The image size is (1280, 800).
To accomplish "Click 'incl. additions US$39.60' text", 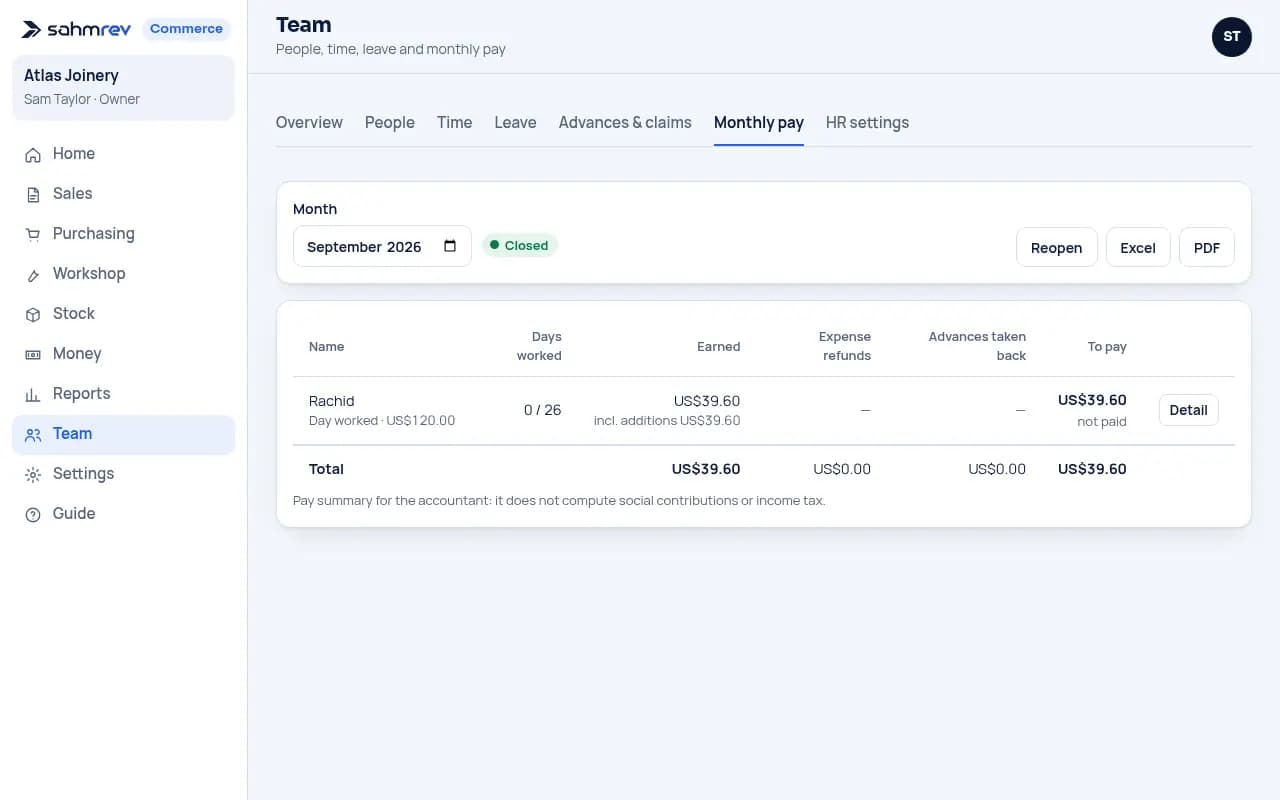I will tap(667, 421).
